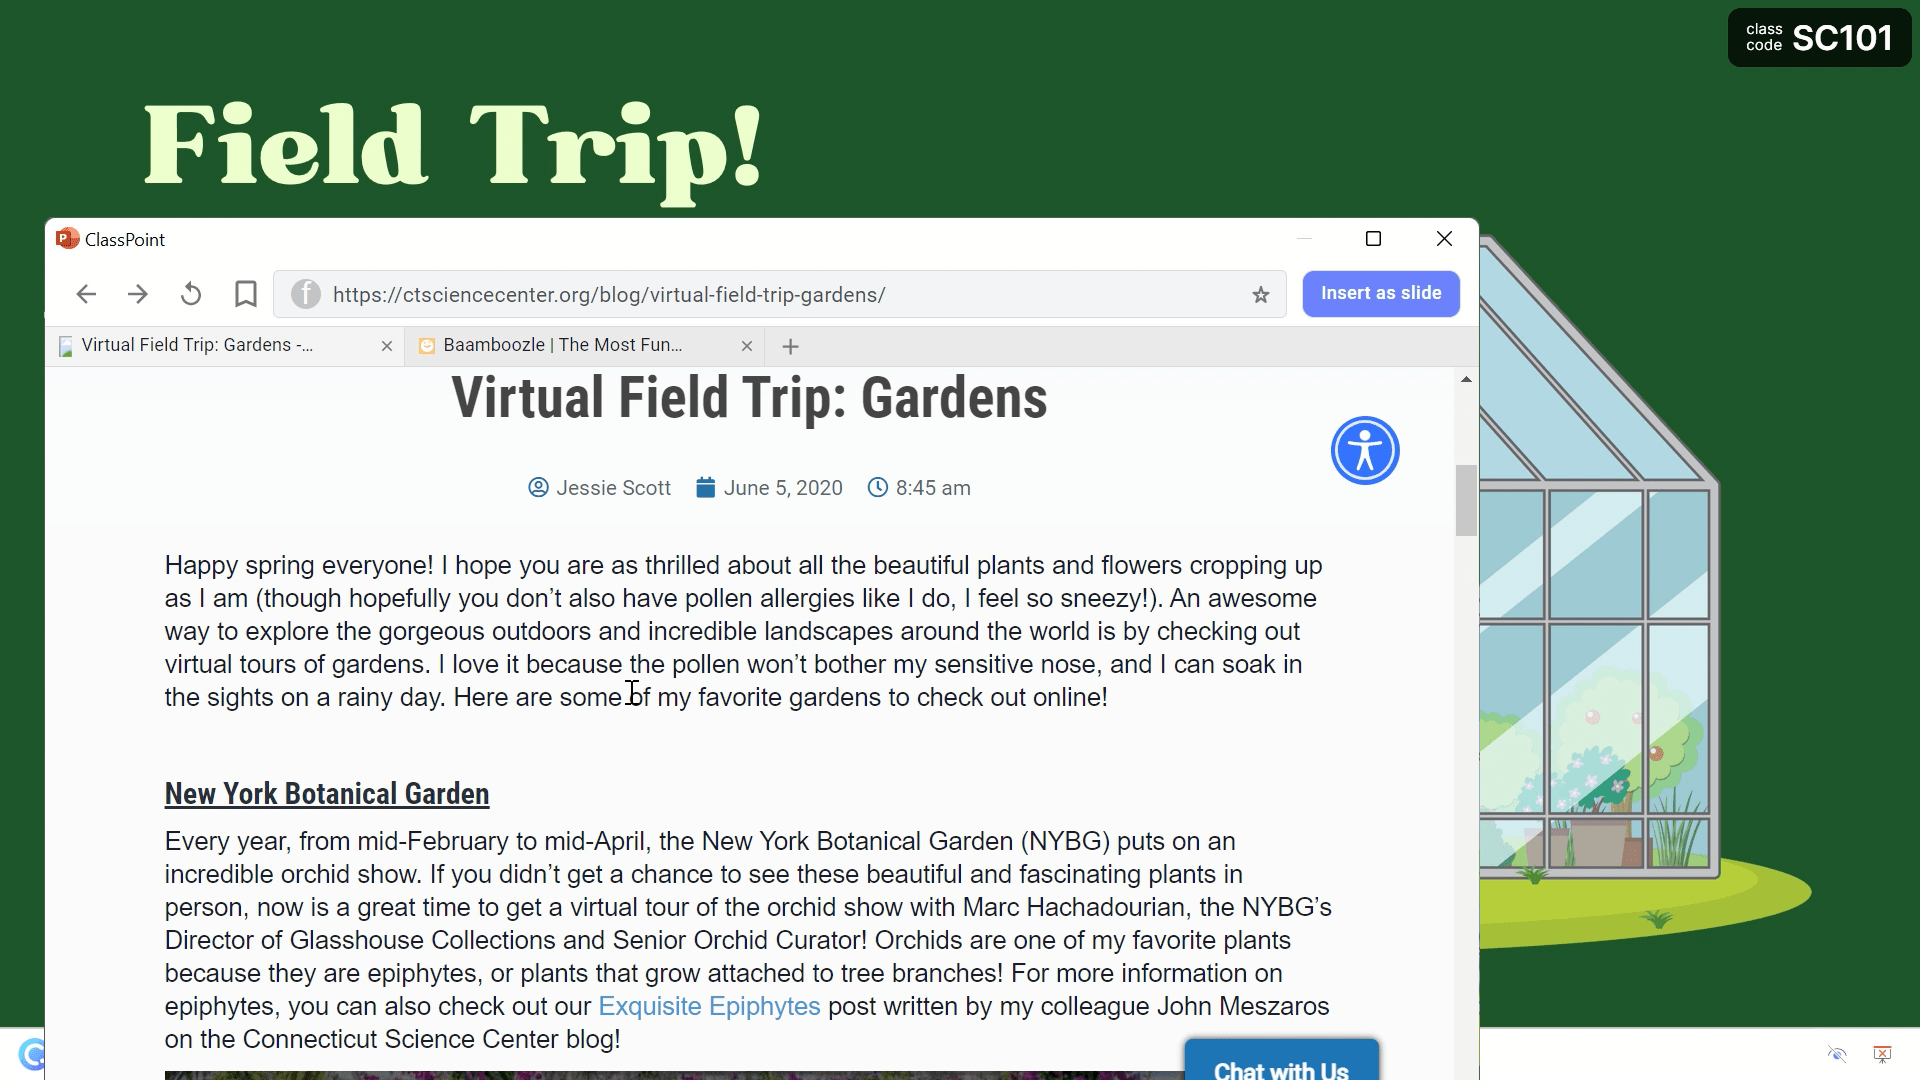The image size is (1920, 1080).
Task: Toggle the bookmark this page icon
Action: (245, 291)
